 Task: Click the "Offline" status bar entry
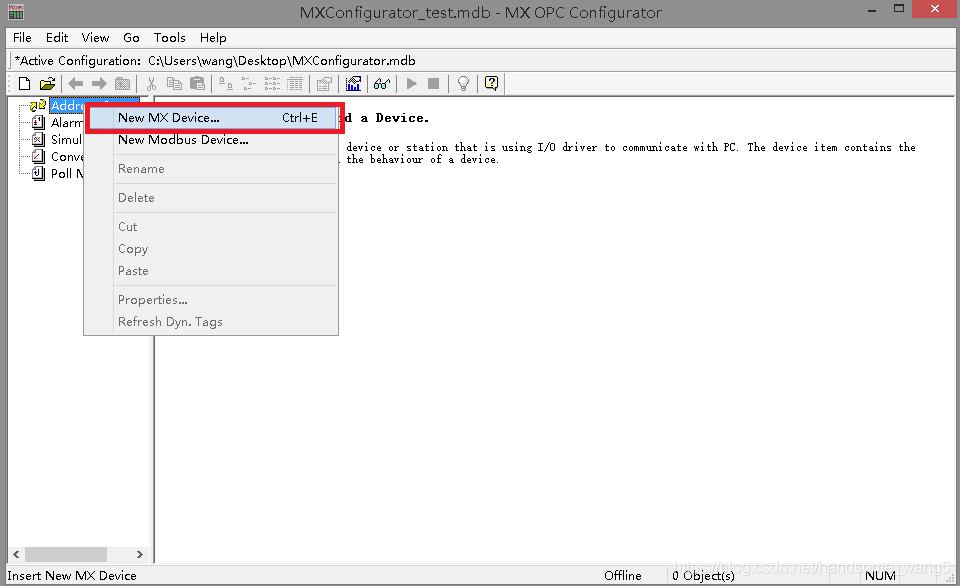pos(623,576)
